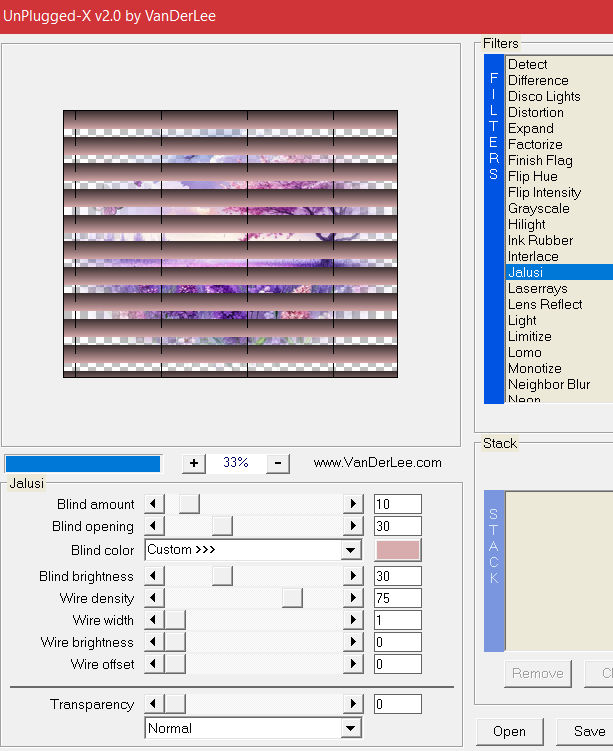Decrease Blind brightness with left arrow
The image size is (613, 751).
[153, 576]
